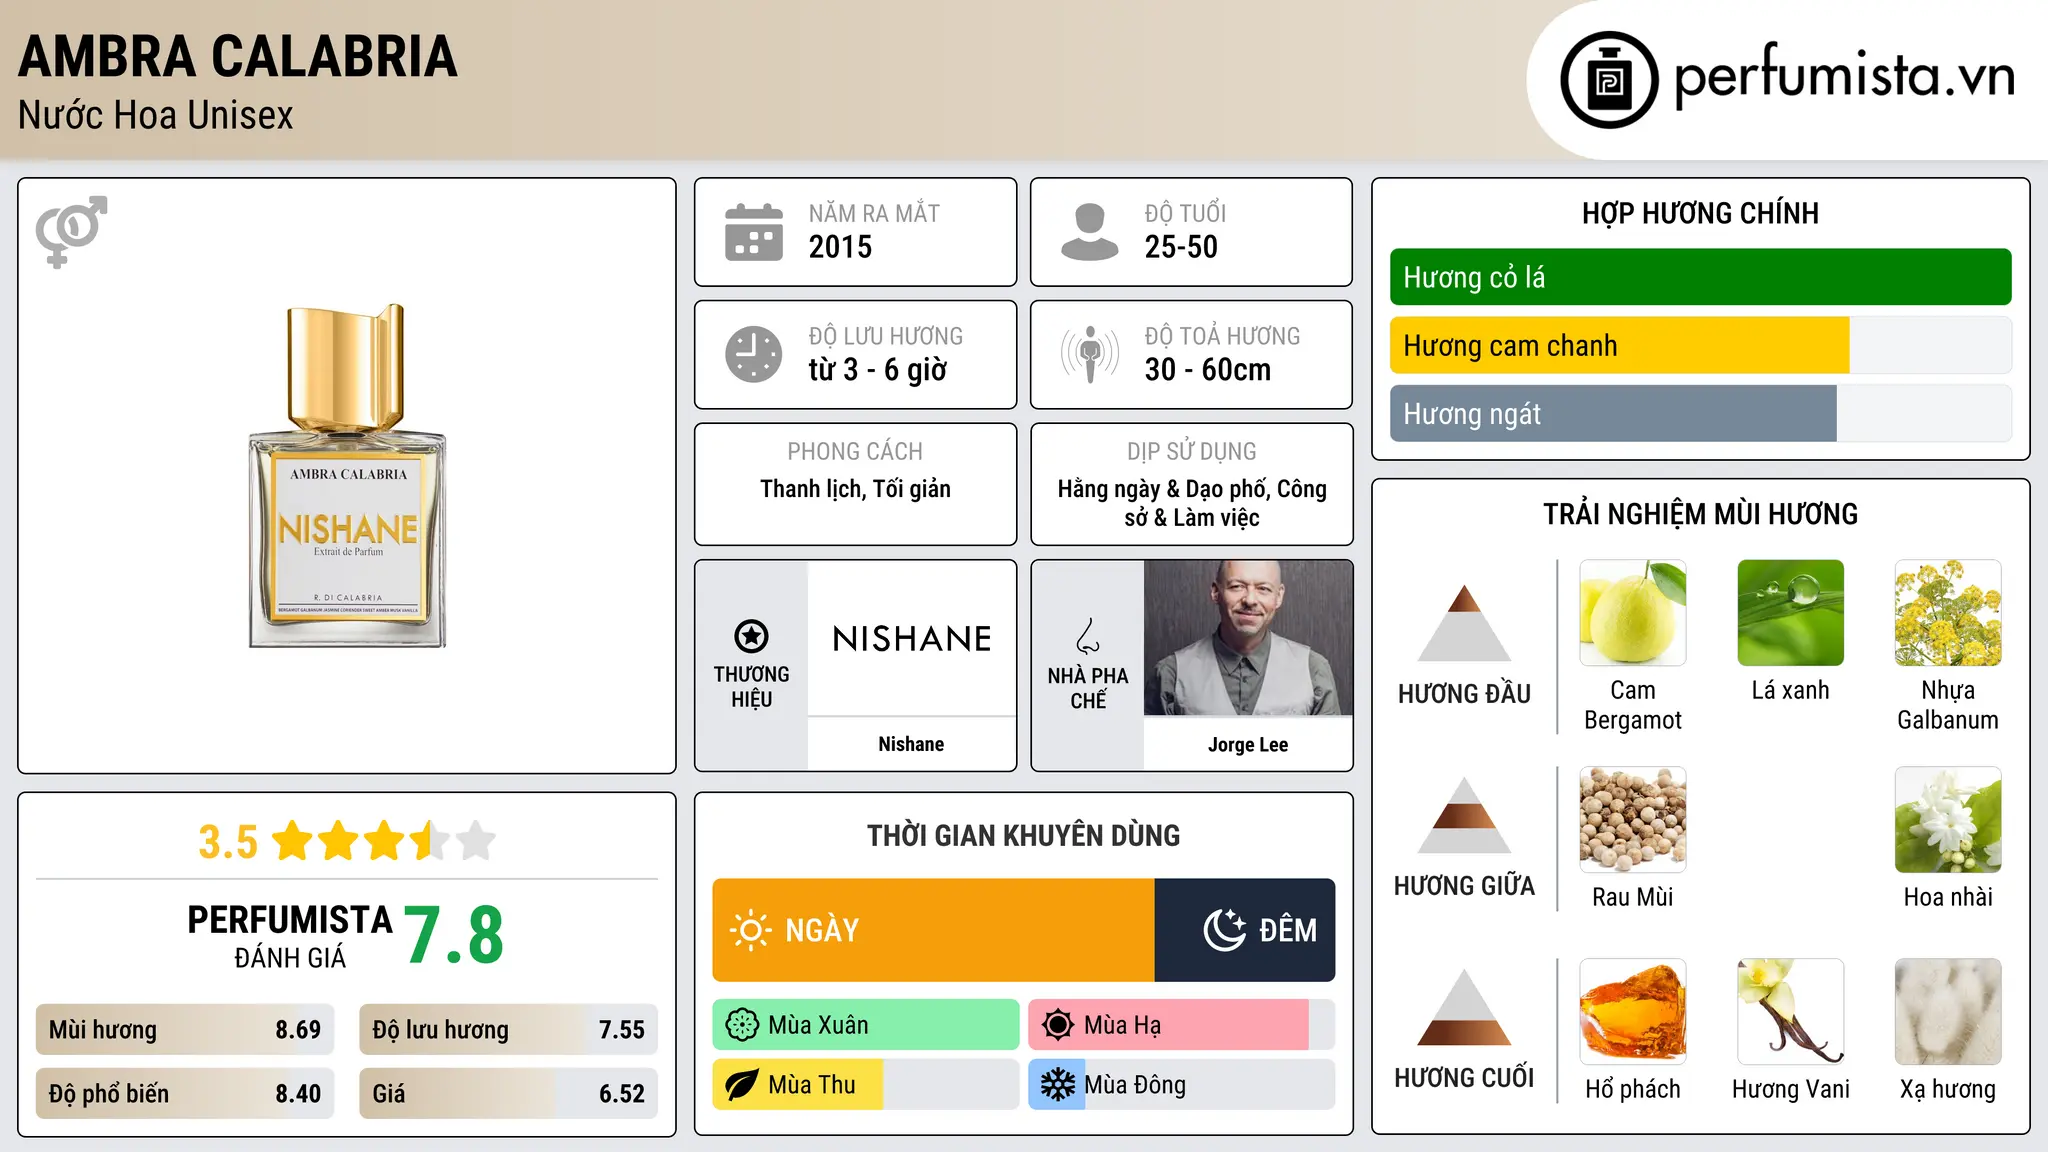The image size is (2048, 1152).
Task: Click the Hương đầu pyramid icon
Action: point(1465,623)
